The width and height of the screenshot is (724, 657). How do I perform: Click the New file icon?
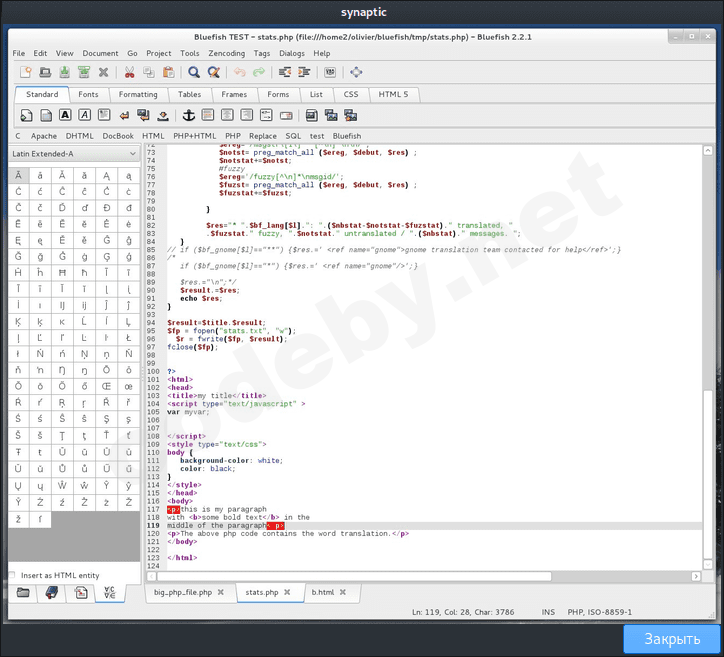(25, 72)
